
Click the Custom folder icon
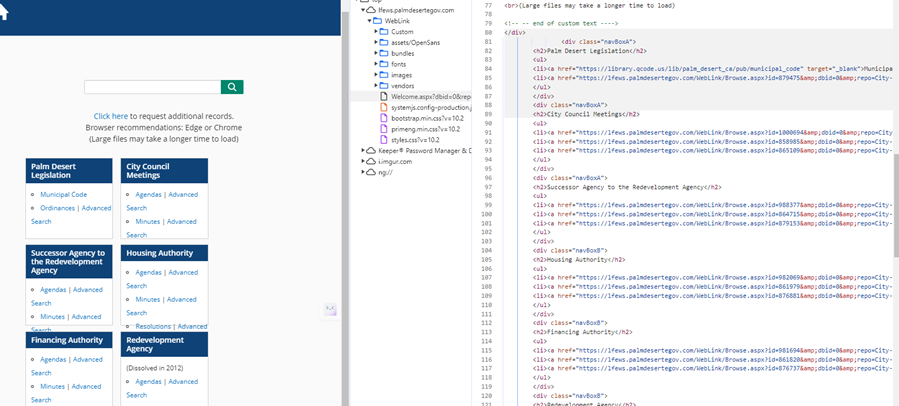click(x=383, y=32)
